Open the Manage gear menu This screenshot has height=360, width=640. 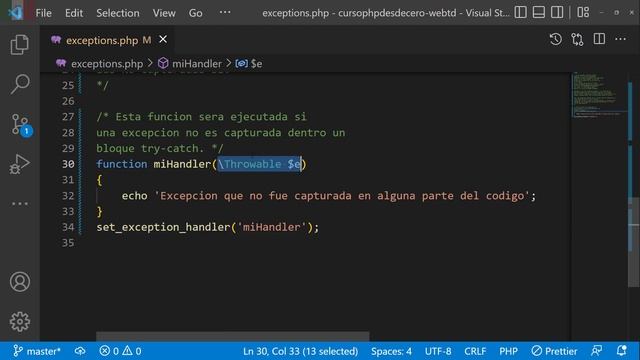tap(20, 322)
